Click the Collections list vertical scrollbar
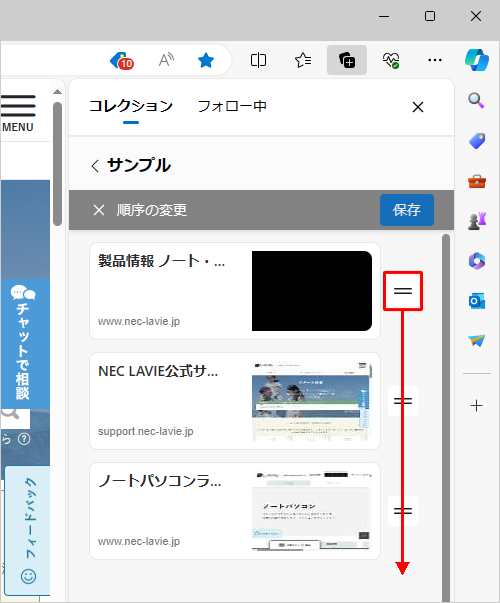500x603 pixels. click(x=446, y=417)
